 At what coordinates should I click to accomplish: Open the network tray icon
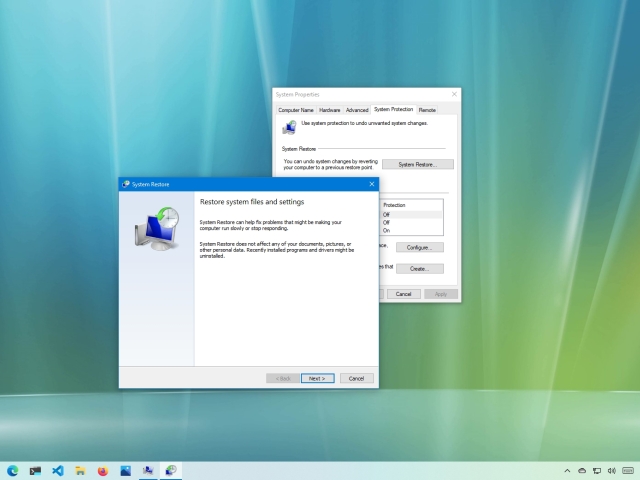tap(597, 471)
